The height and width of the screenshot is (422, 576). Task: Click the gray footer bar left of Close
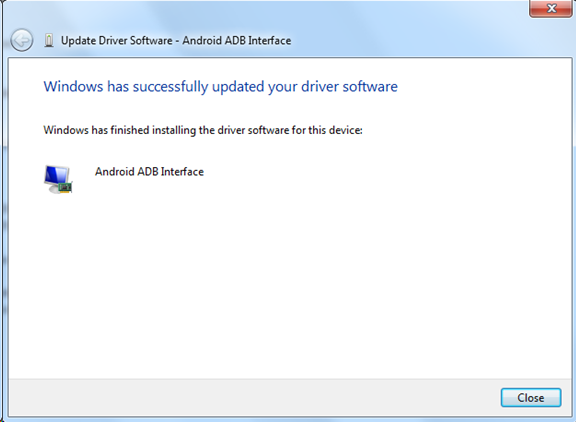pyautogui.click(x=253, y=397)
